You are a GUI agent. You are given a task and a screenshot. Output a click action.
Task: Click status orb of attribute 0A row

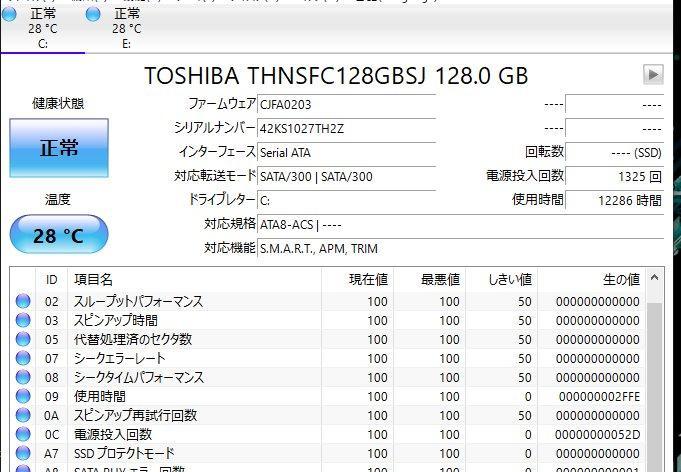coord(23,415)
